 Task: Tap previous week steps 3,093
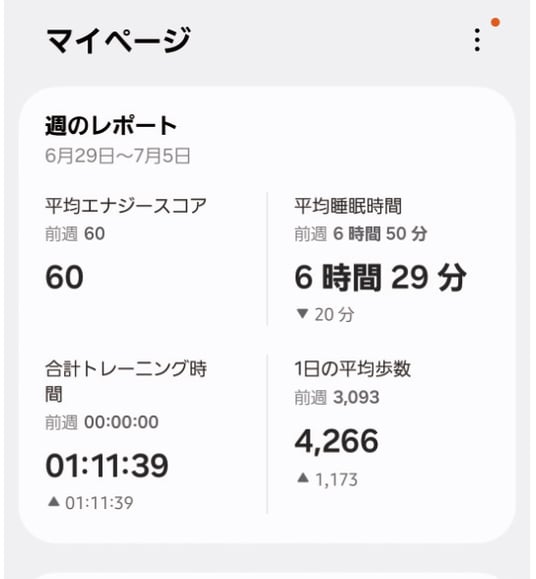coord(337,398)
